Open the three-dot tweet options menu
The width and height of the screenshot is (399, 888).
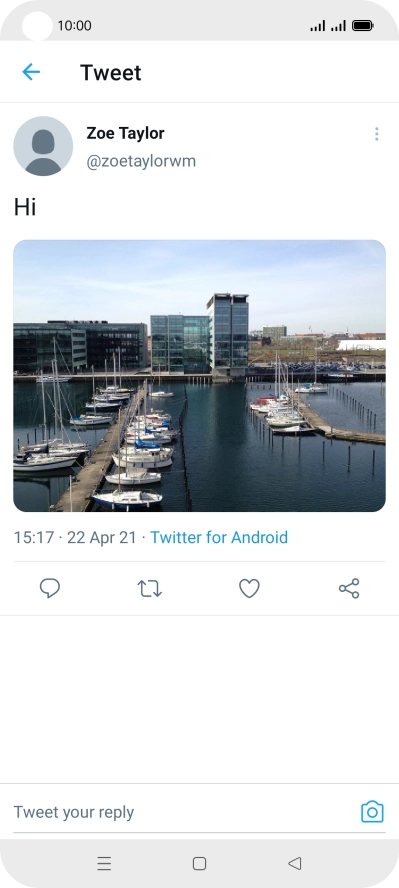(x=376, y=134)
